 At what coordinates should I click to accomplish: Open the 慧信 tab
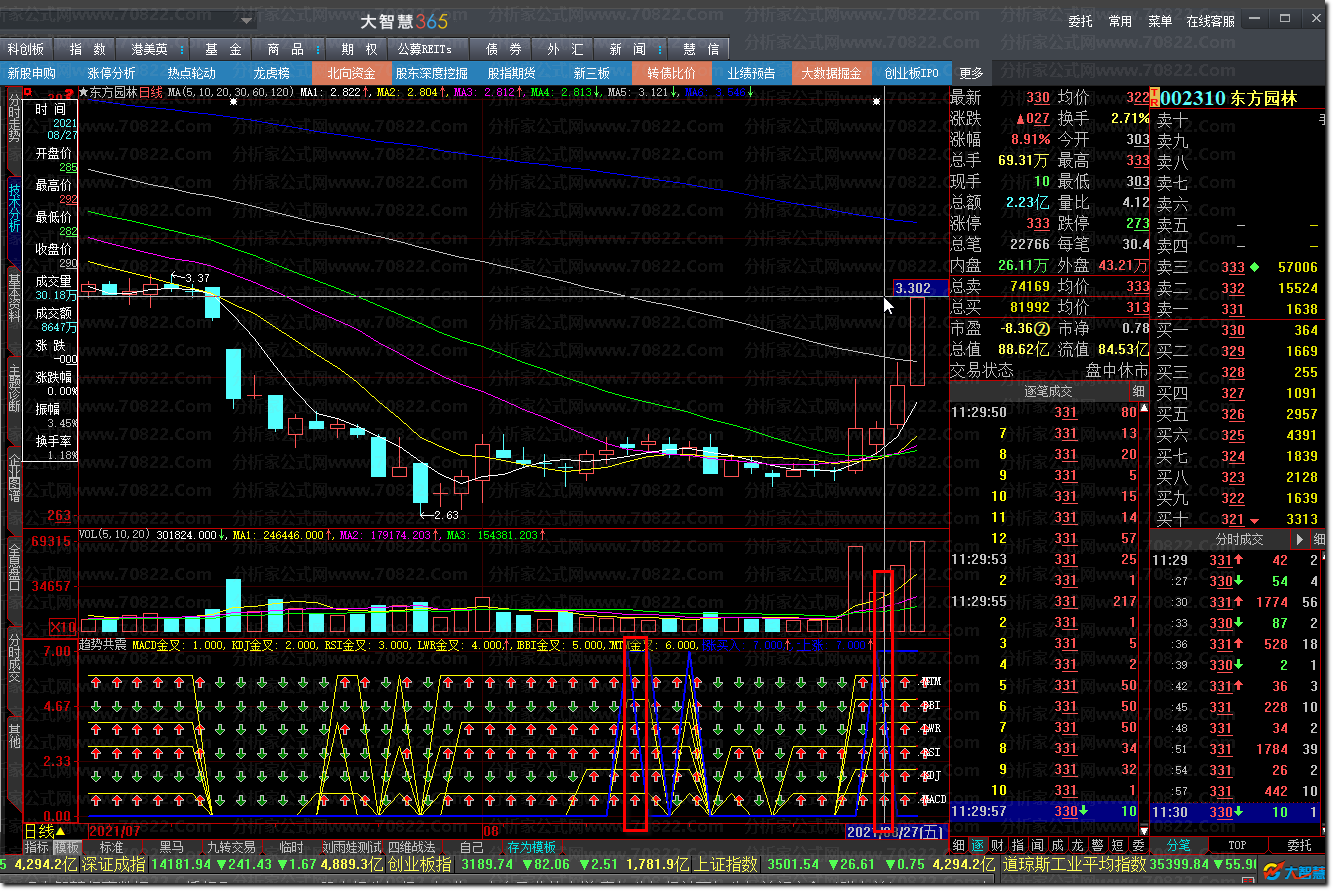(700, 49)
